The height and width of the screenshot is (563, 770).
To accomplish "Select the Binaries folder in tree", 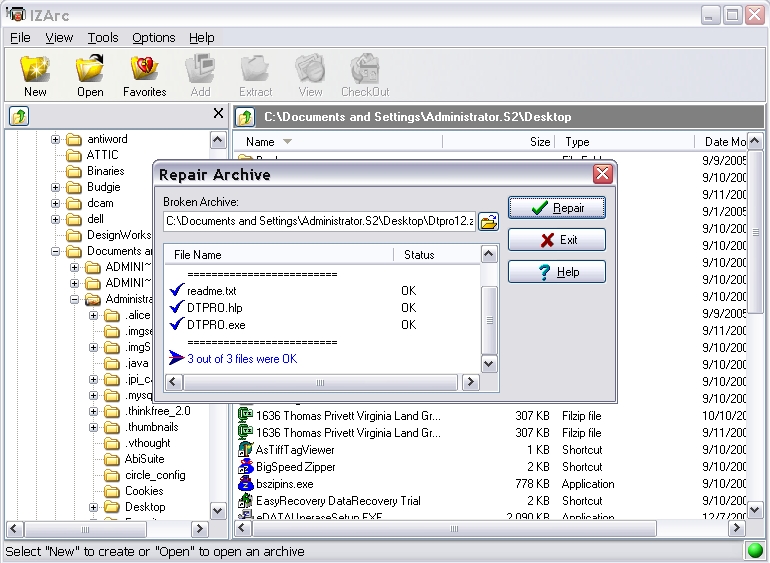I will click(106, 171).
